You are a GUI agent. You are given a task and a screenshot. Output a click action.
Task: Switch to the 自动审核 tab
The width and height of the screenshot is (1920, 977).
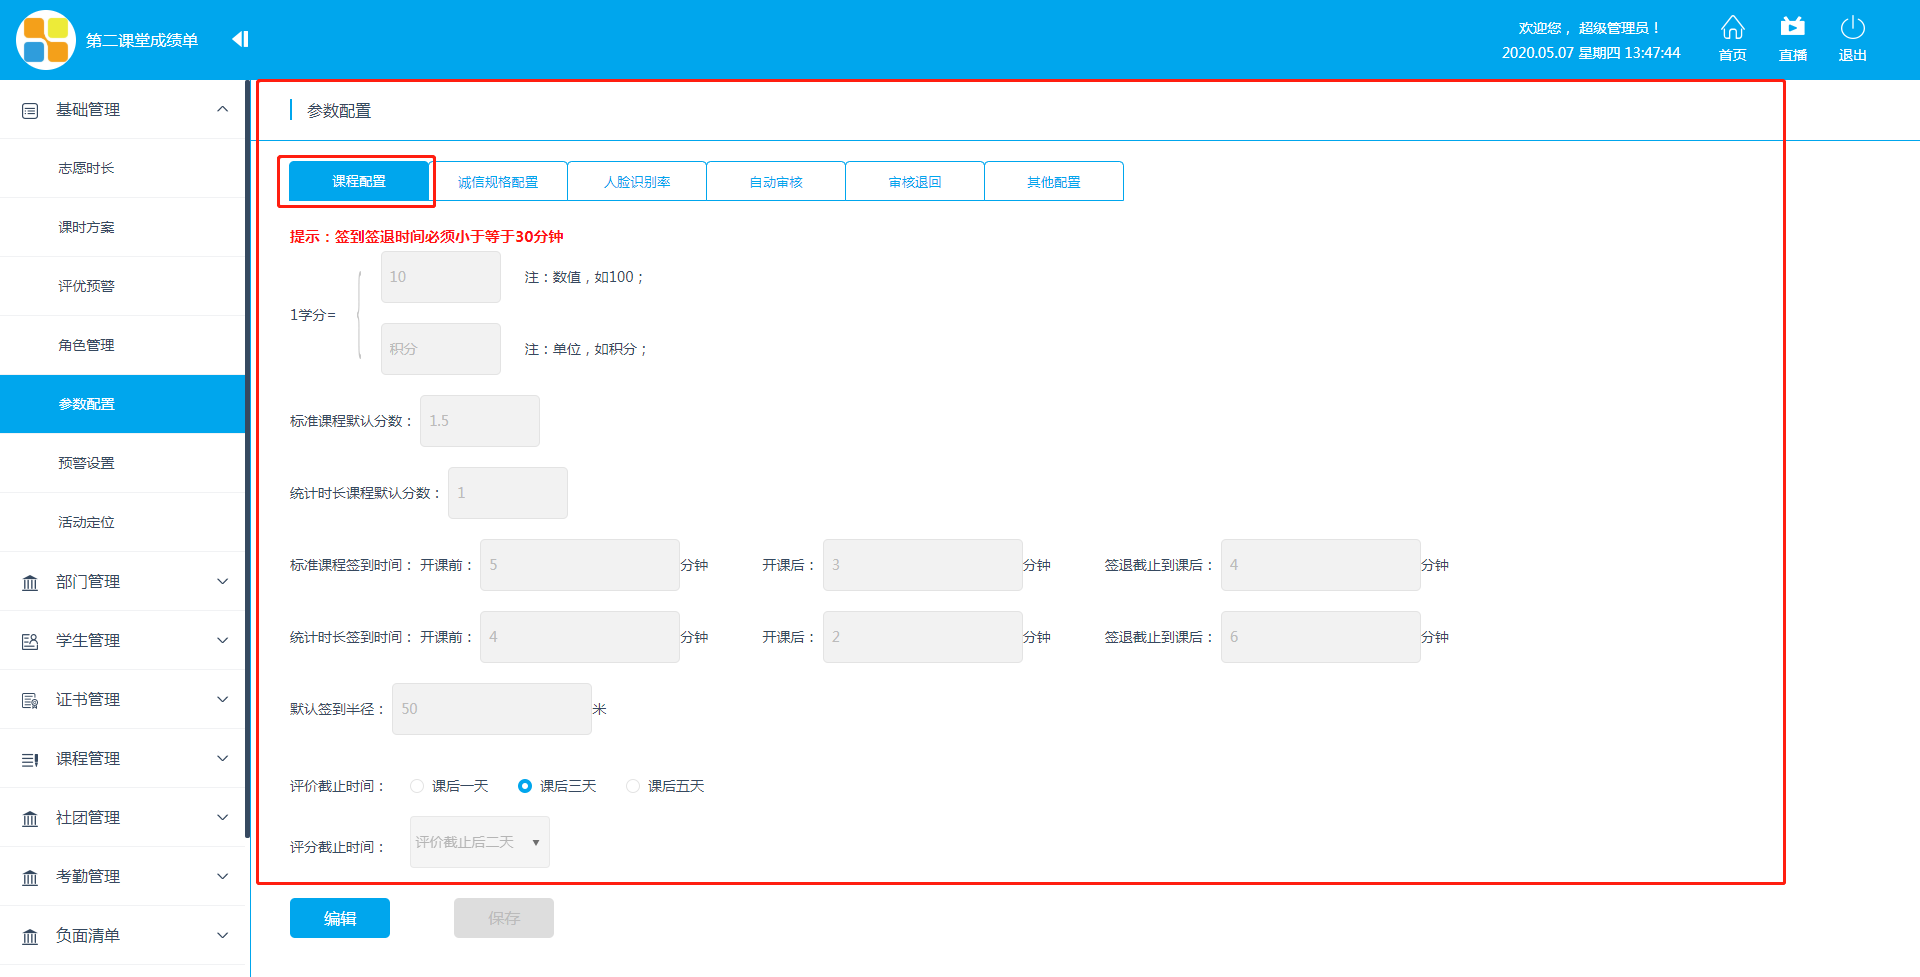coord(776,181)
